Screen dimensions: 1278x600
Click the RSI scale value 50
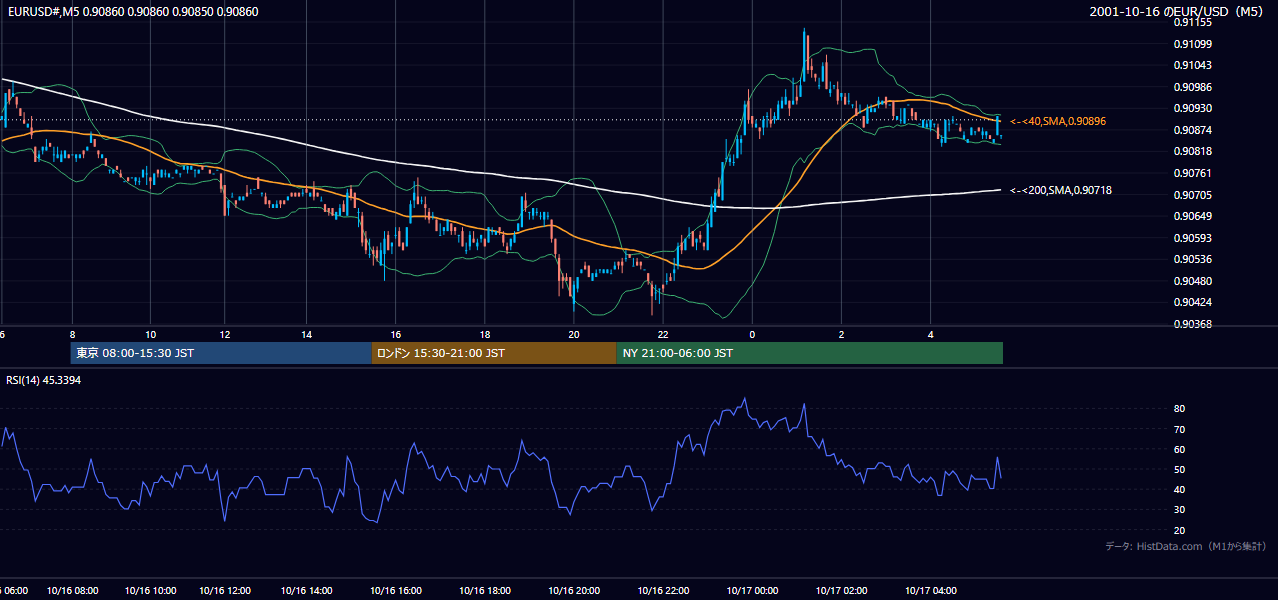[1179, 469]
